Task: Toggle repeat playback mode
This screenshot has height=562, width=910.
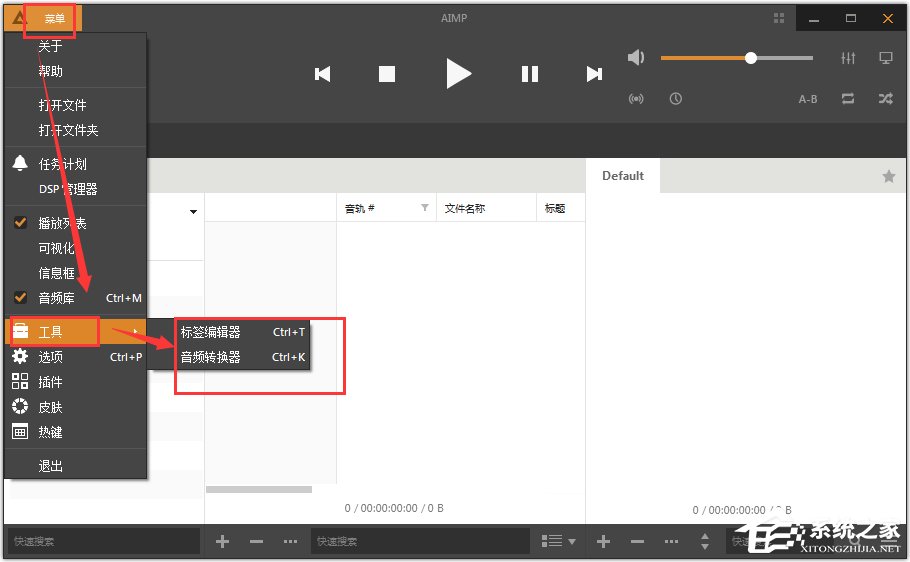Action: tap(848, 98)
